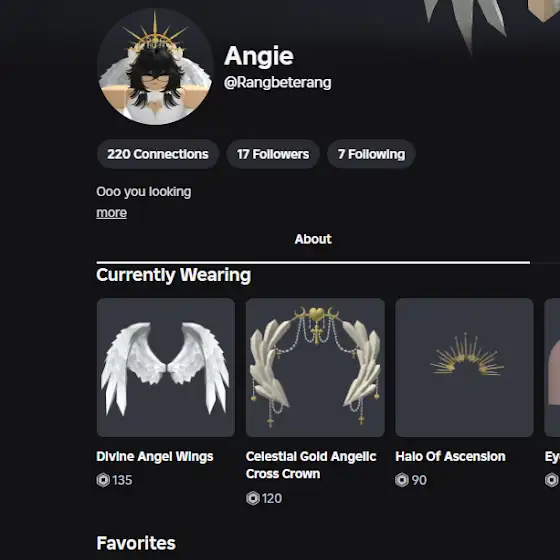Click Robux icon beside the 120 price
The height and width of the screenshot is (560, 560).
(x=253, y=498)
